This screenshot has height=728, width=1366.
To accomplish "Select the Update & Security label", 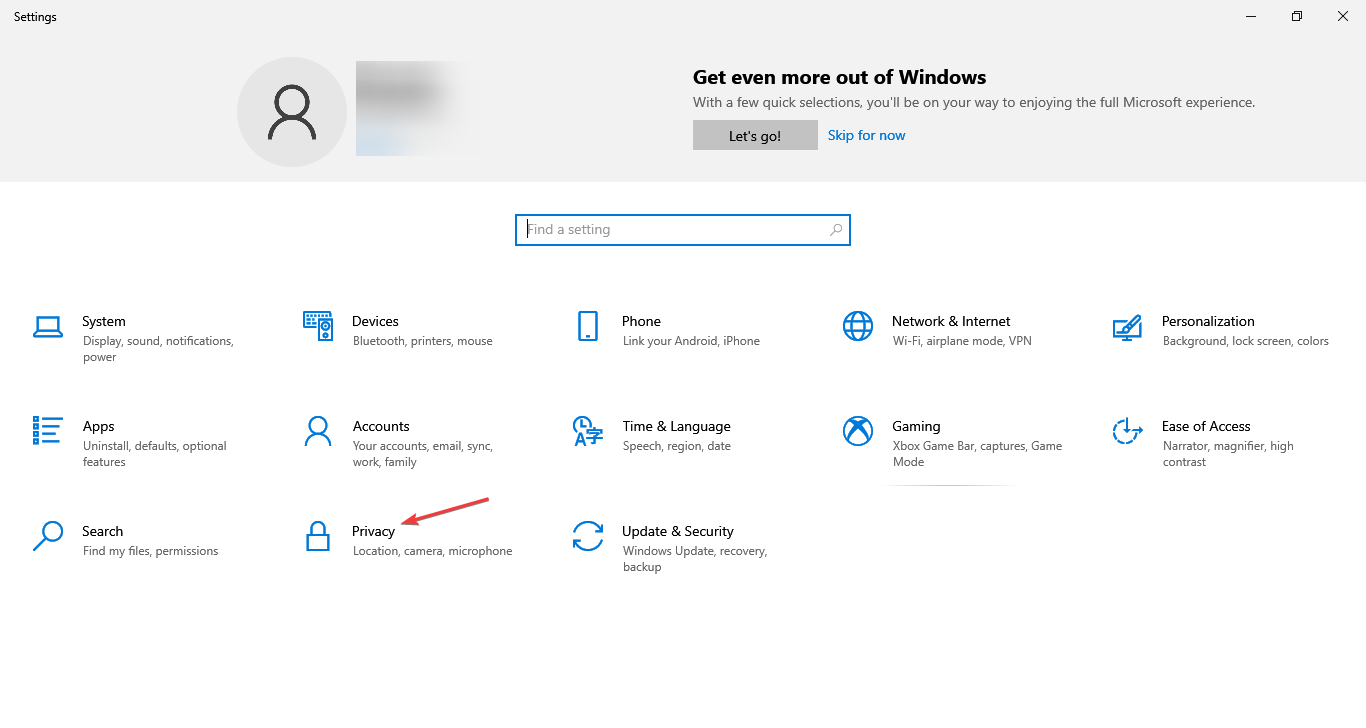I will [677, 531].
